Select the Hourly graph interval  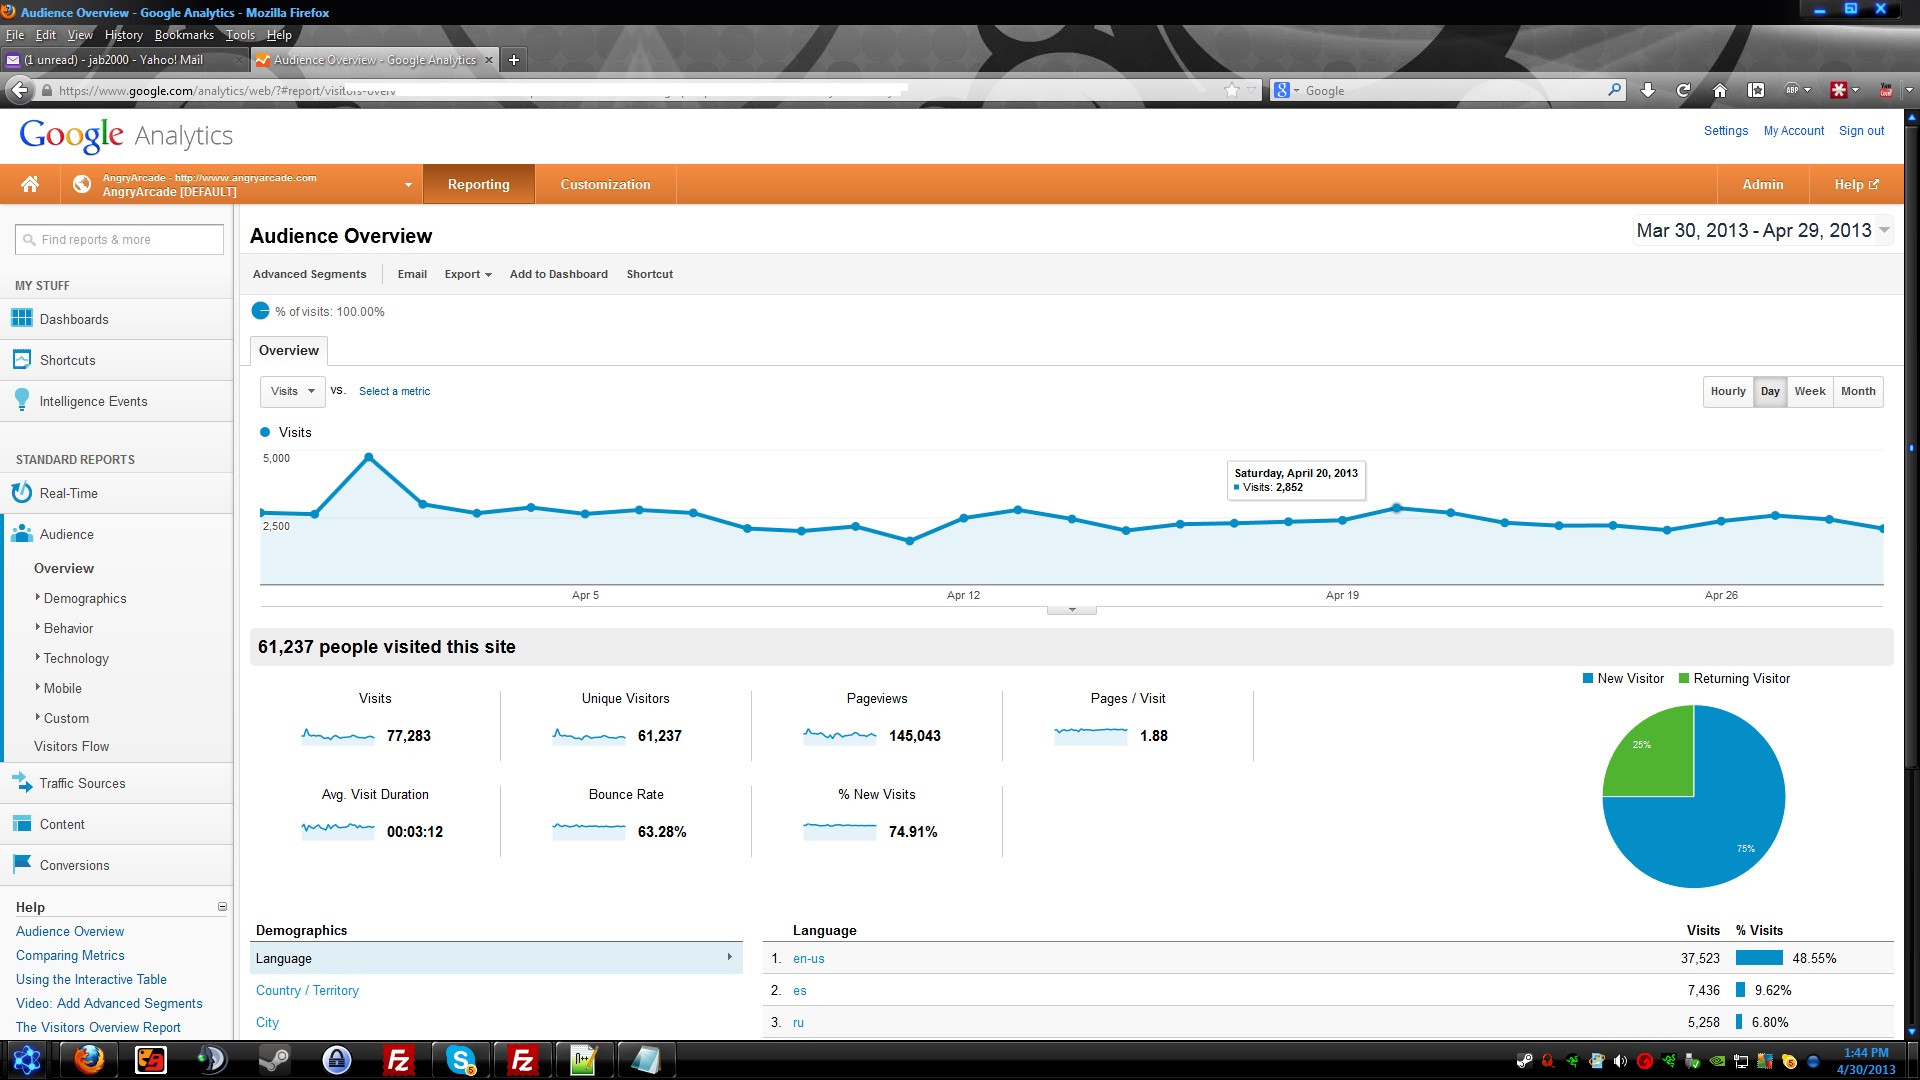point(1728,391)
